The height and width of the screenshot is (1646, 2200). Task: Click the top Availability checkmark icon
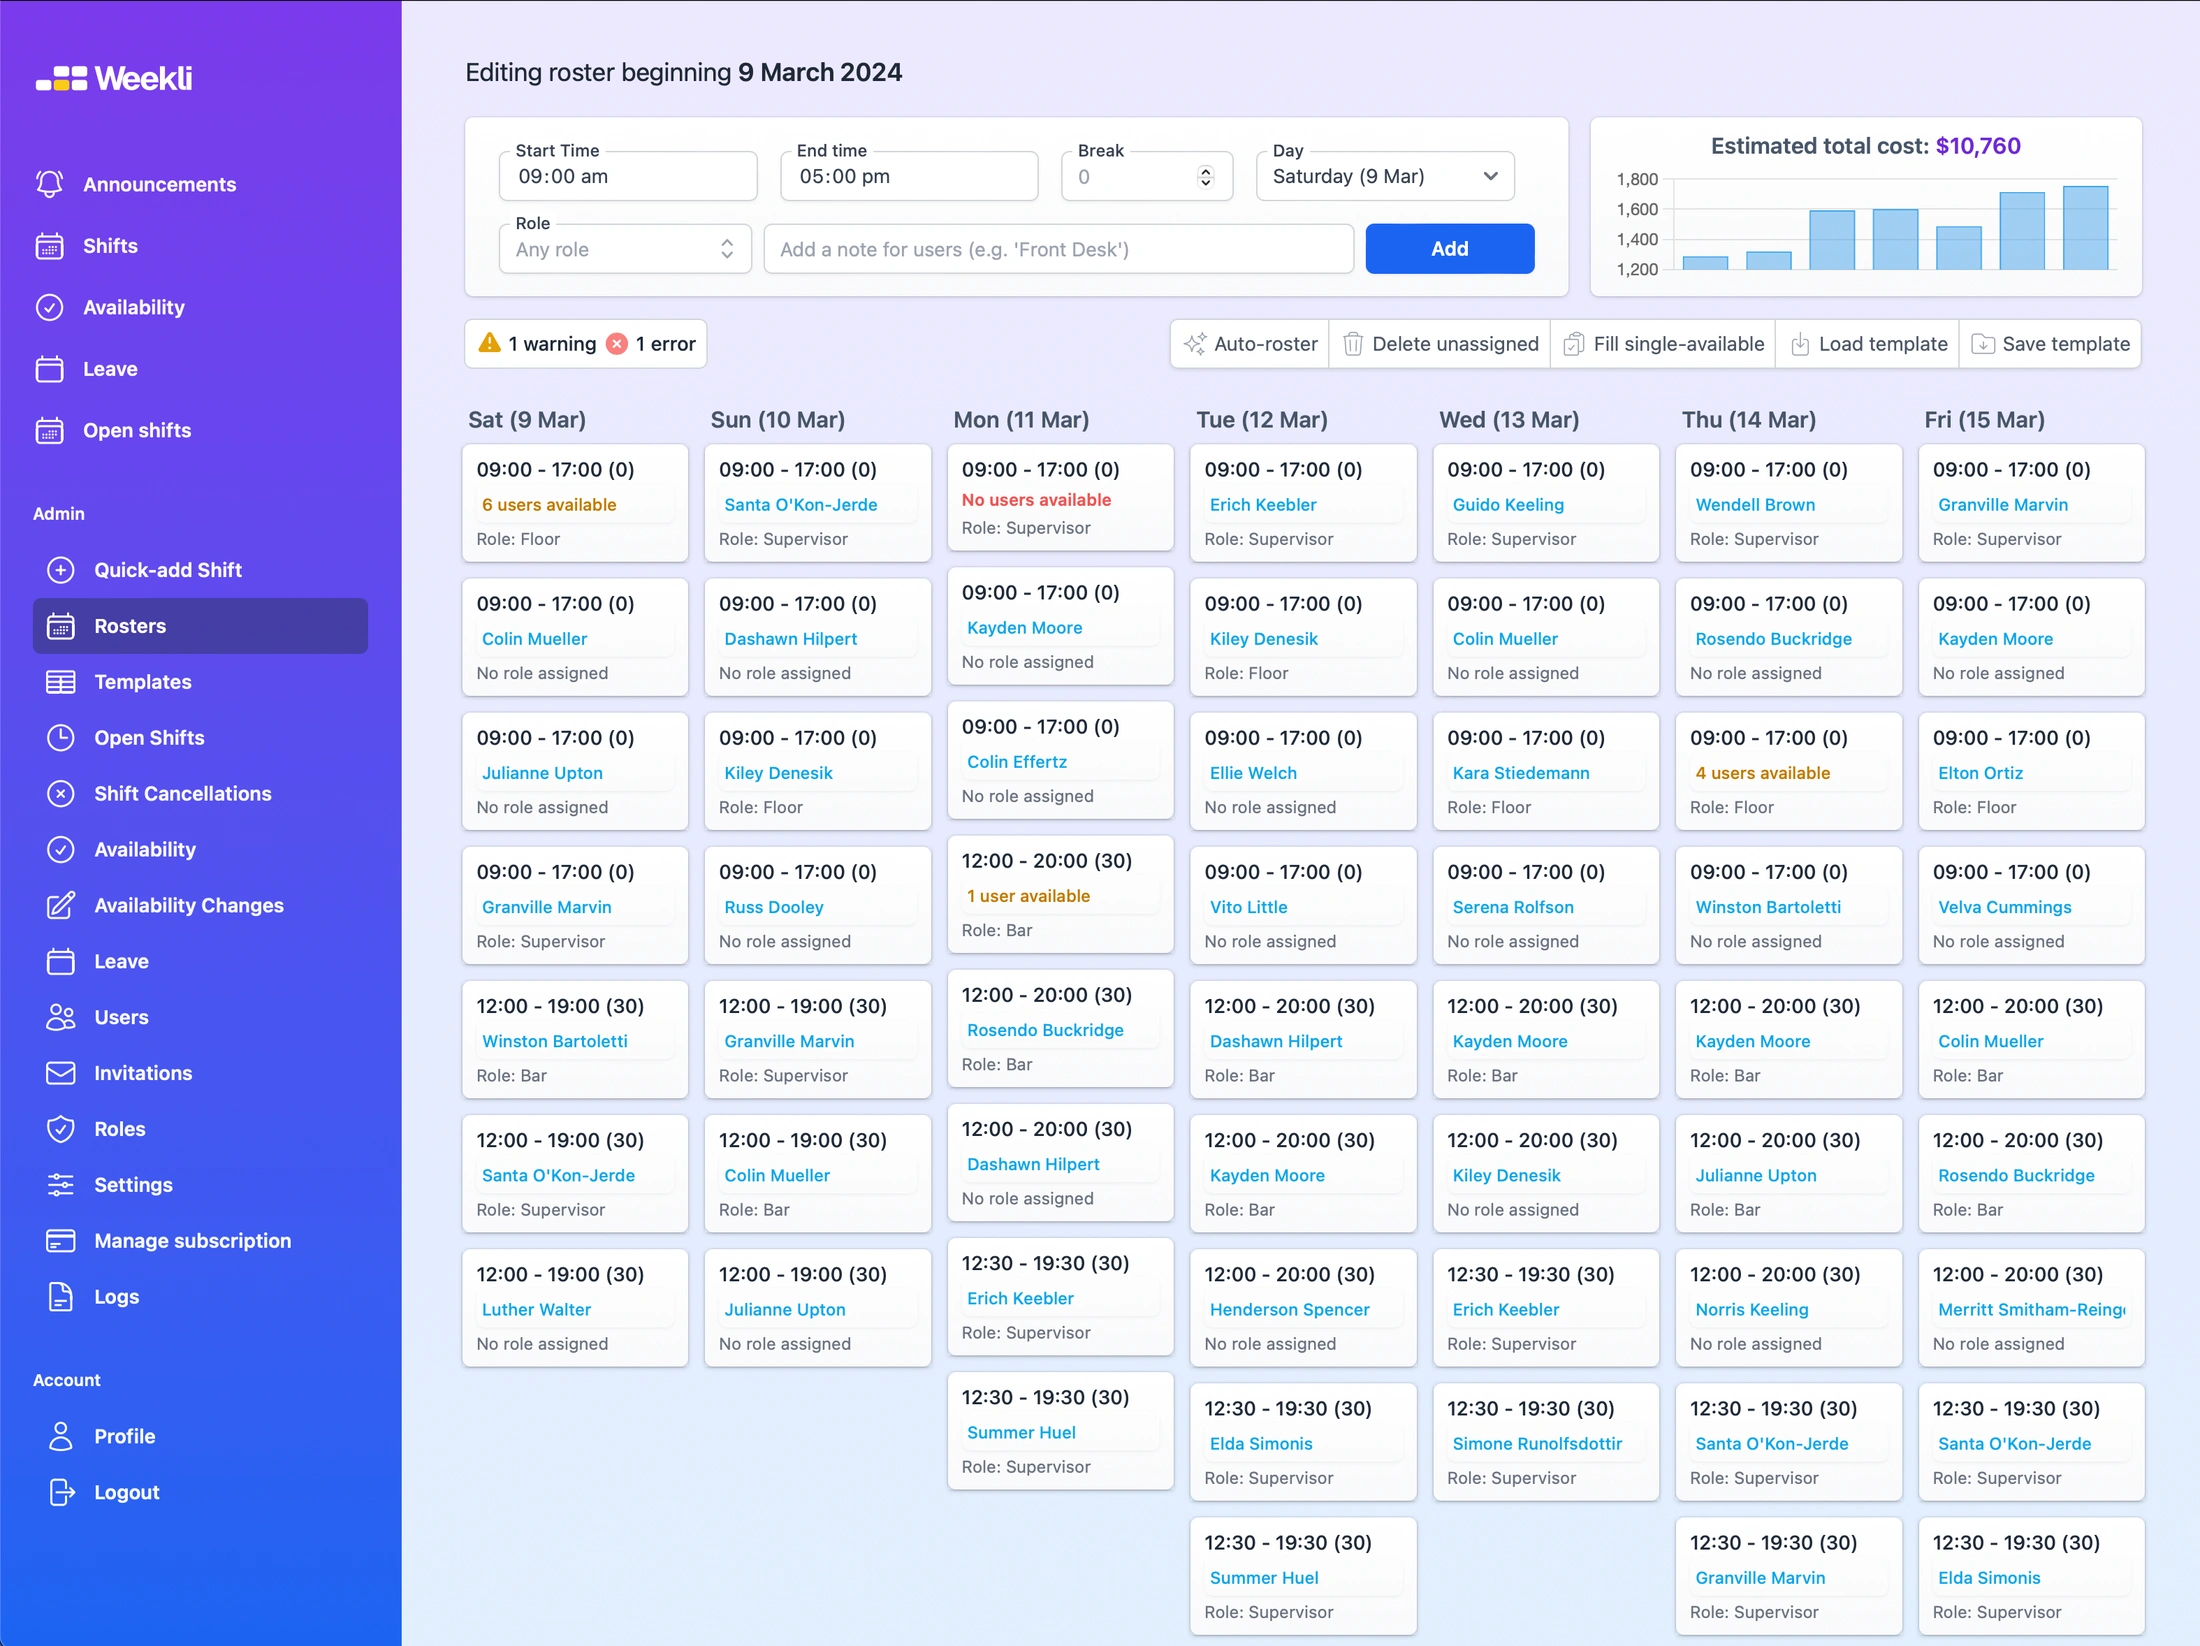(49, 307)
